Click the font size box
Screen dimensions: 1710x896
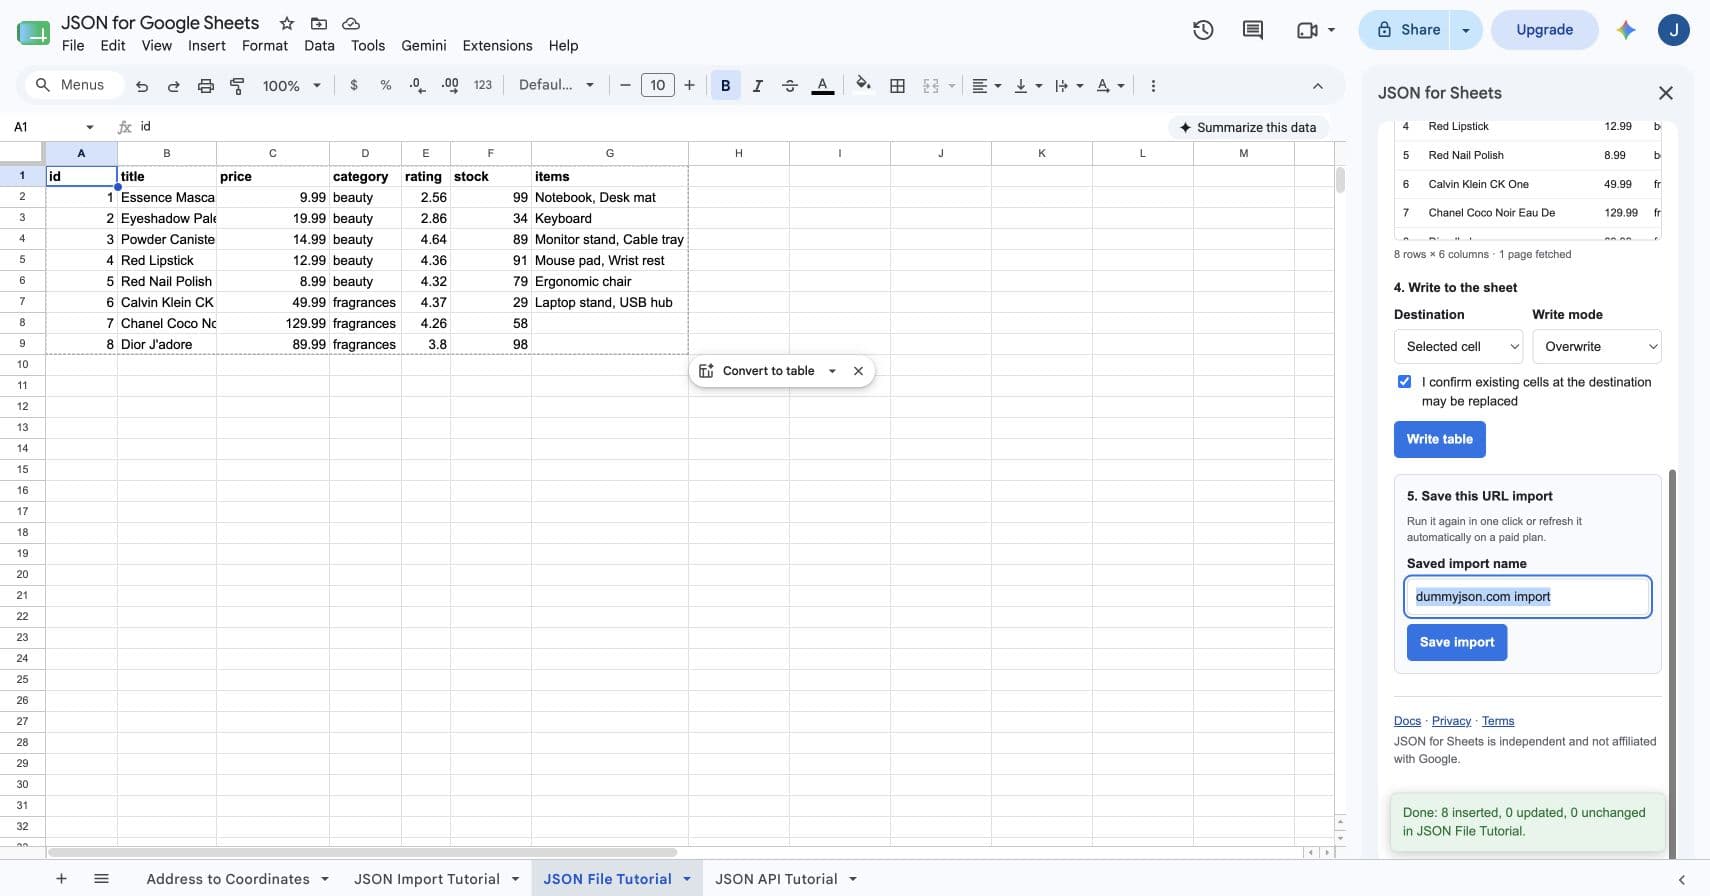tap(657, 85)
